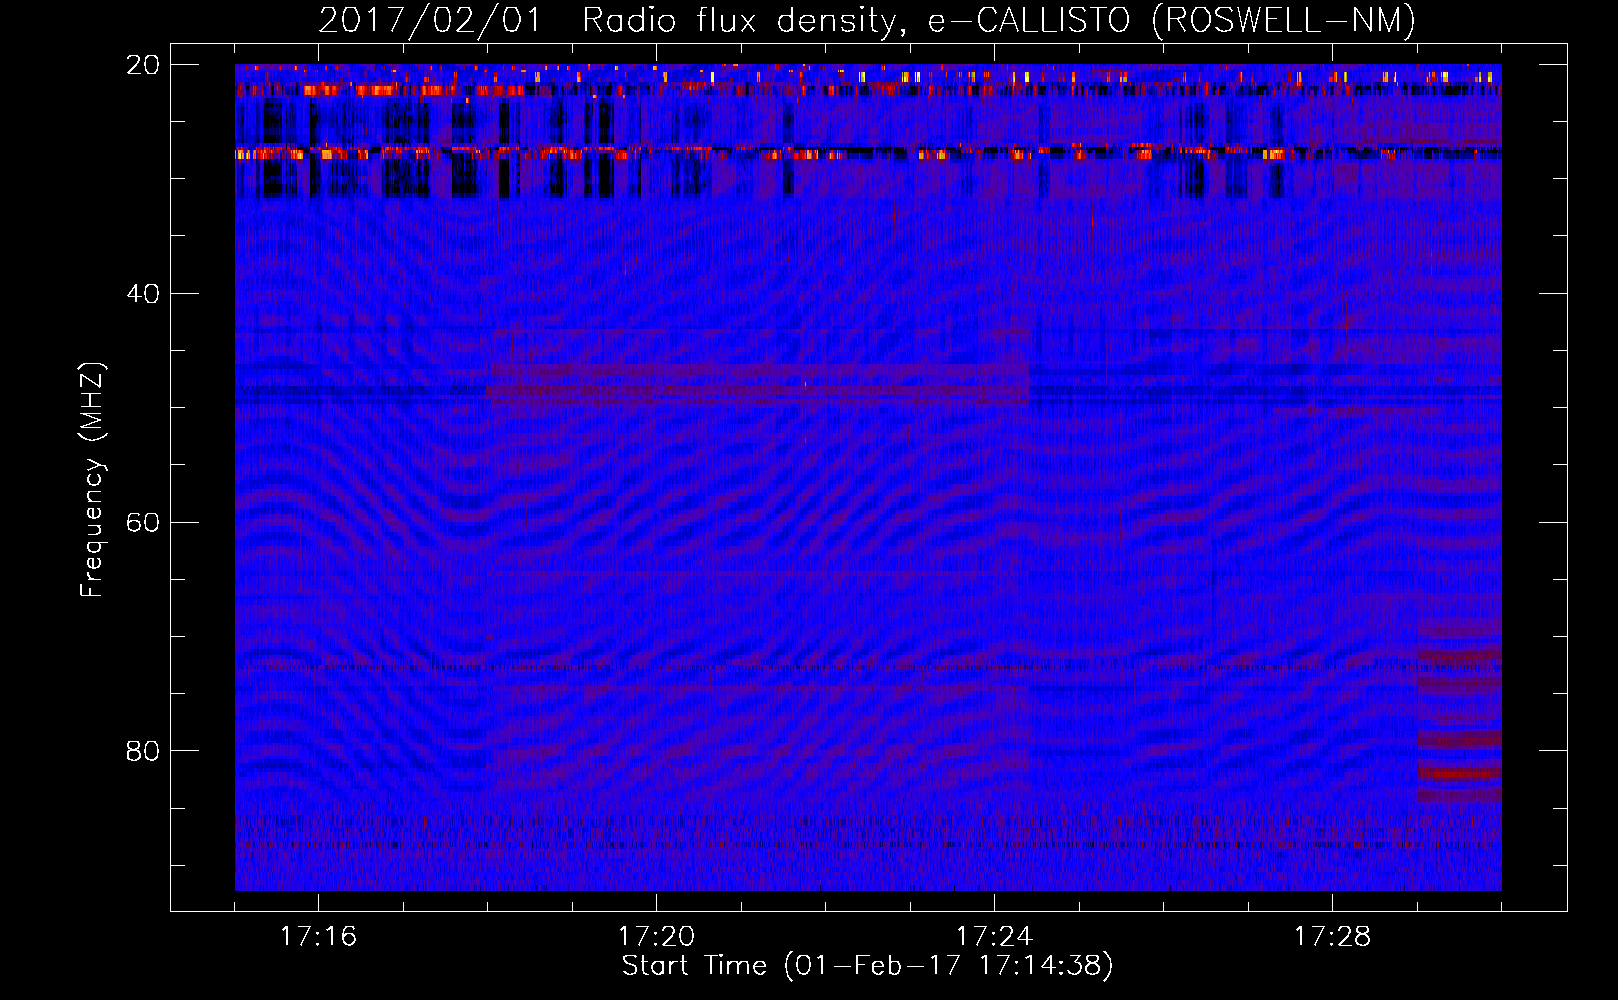Image resolution: width=1618 pixels, height=1000 pixels.
Task: Click the '17:28' time tick label
Action: (1332, 937)
